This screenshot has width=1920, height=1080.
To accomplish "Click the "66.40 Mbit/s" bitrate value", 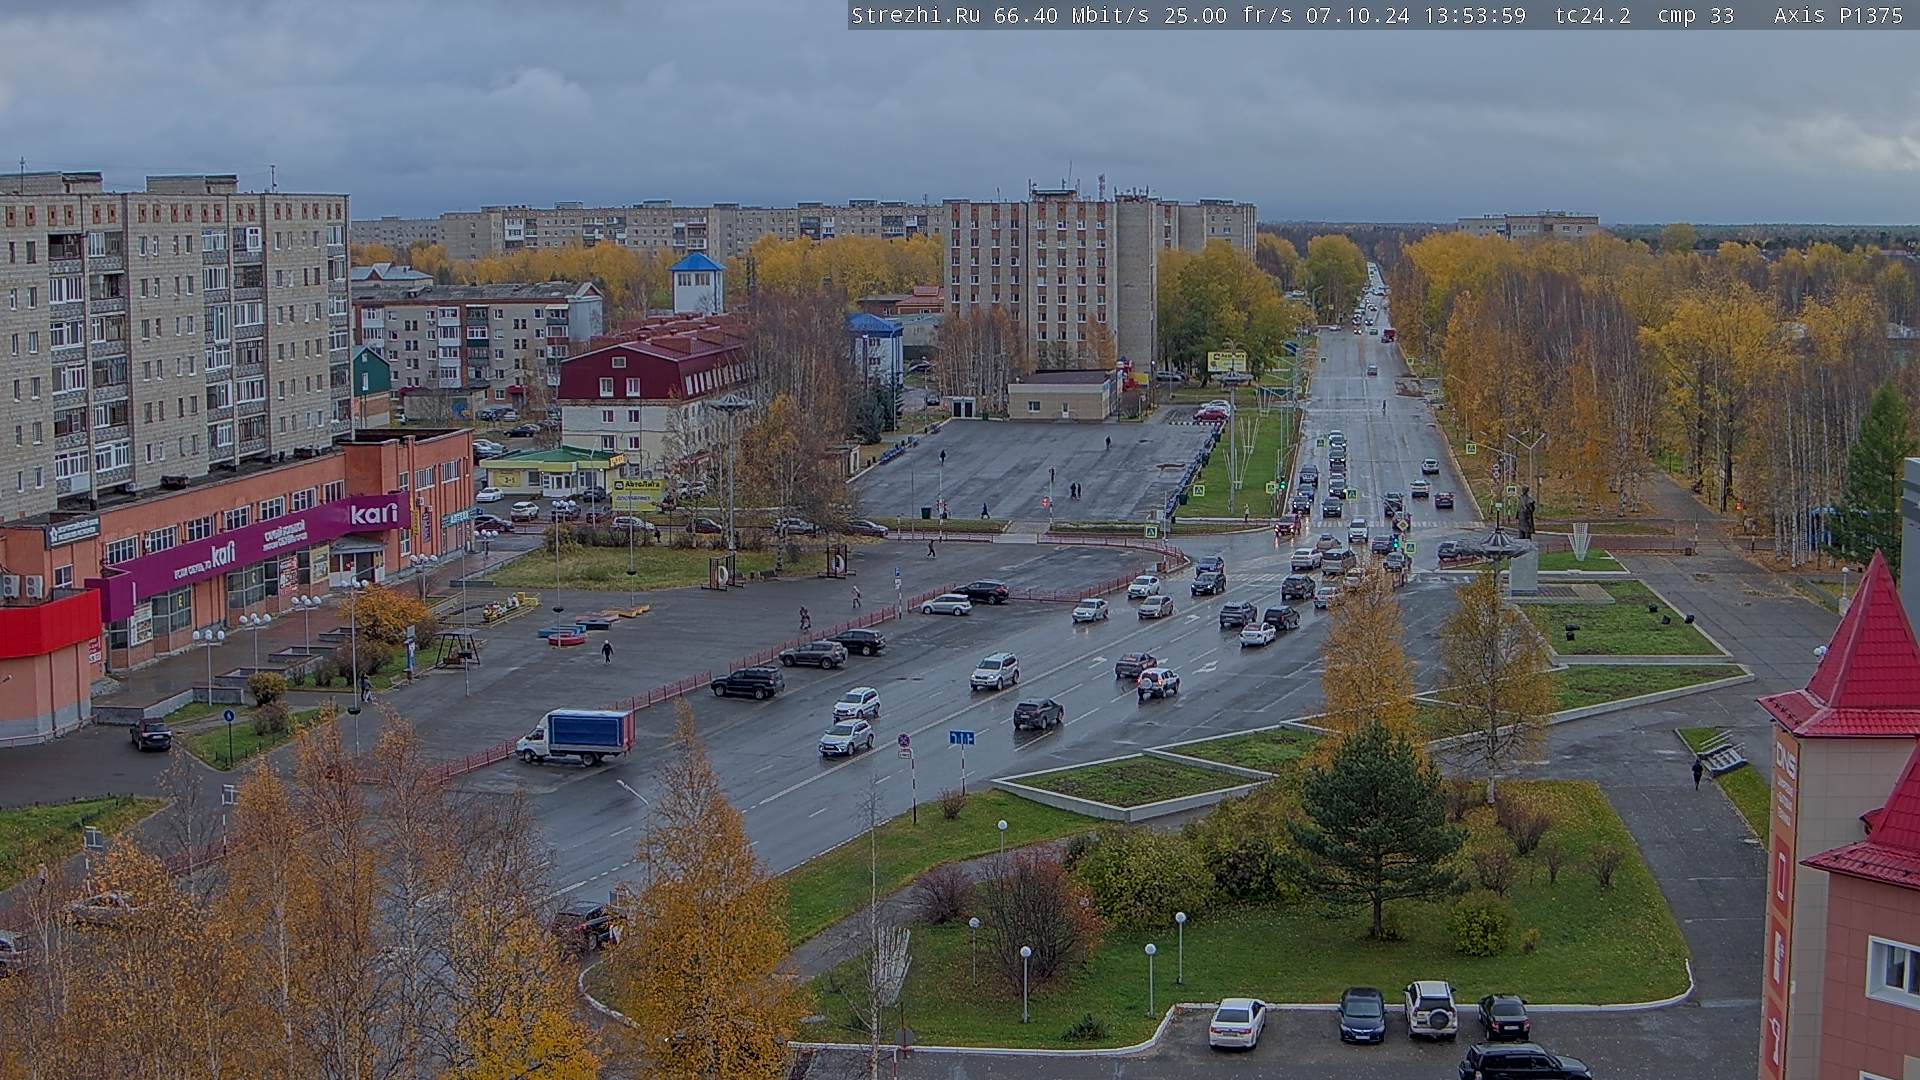I will pyautogui.click(x=1071, y=15).
